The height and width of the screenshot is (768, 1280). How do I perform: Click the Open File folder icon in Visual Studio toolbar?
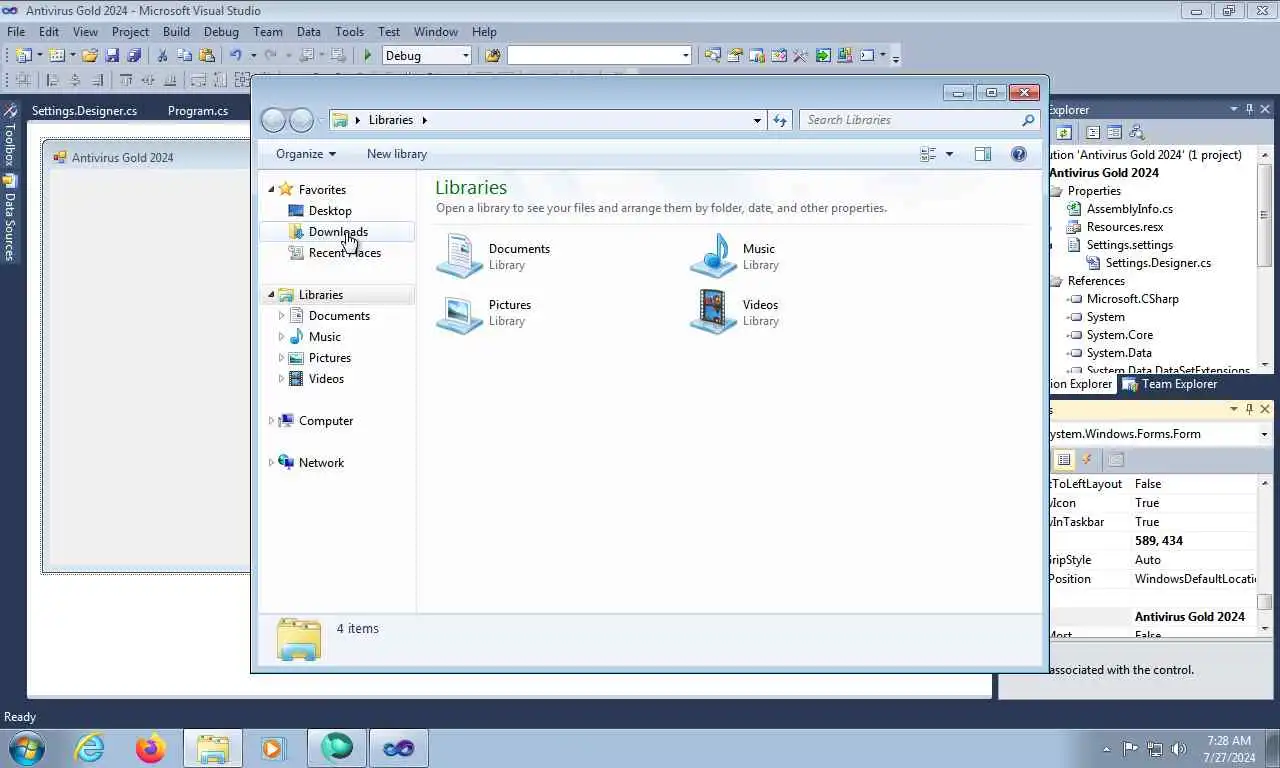pyautogui.click(x=90, y=55)
